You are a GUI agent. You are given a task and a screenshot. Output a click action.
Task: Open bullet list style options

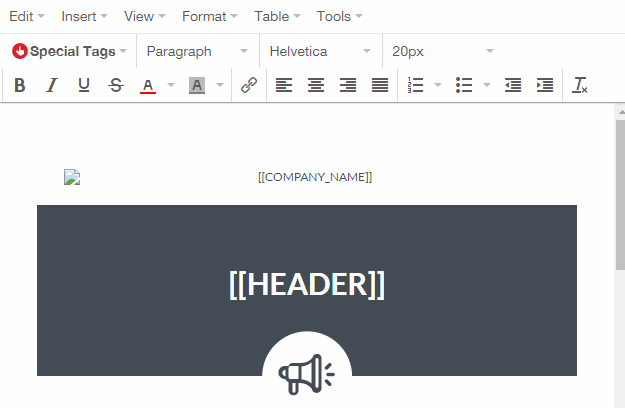(487, 85)
